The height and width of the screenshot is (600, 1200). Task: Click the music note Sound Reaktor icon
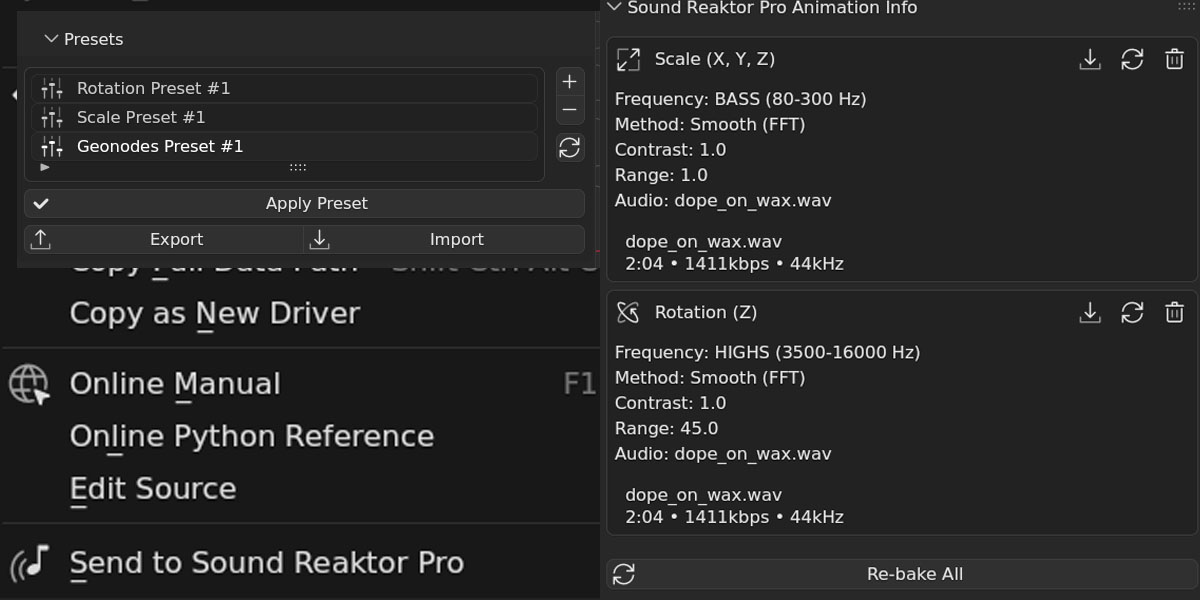coord(31,563)
